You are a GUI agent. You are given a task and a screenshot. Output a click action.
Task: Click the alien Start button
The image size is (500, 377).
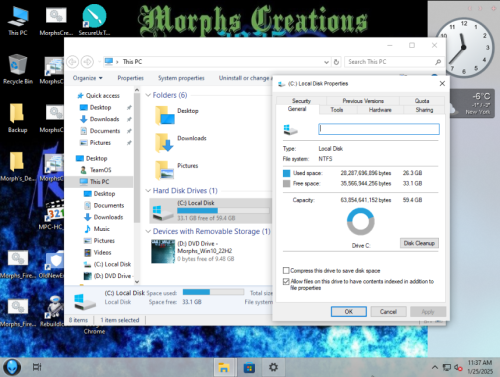point(12,367)
